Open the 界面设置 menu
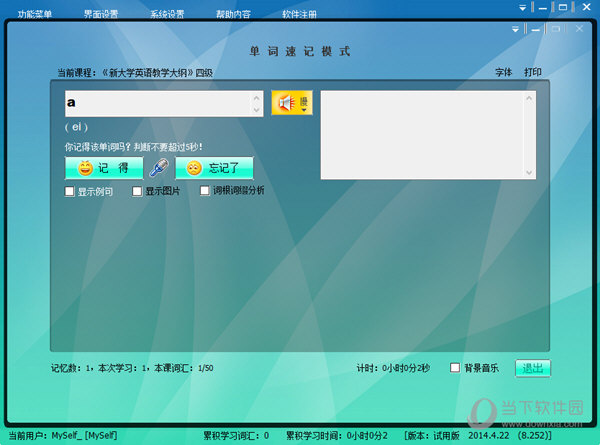 (x=101, y=14)
